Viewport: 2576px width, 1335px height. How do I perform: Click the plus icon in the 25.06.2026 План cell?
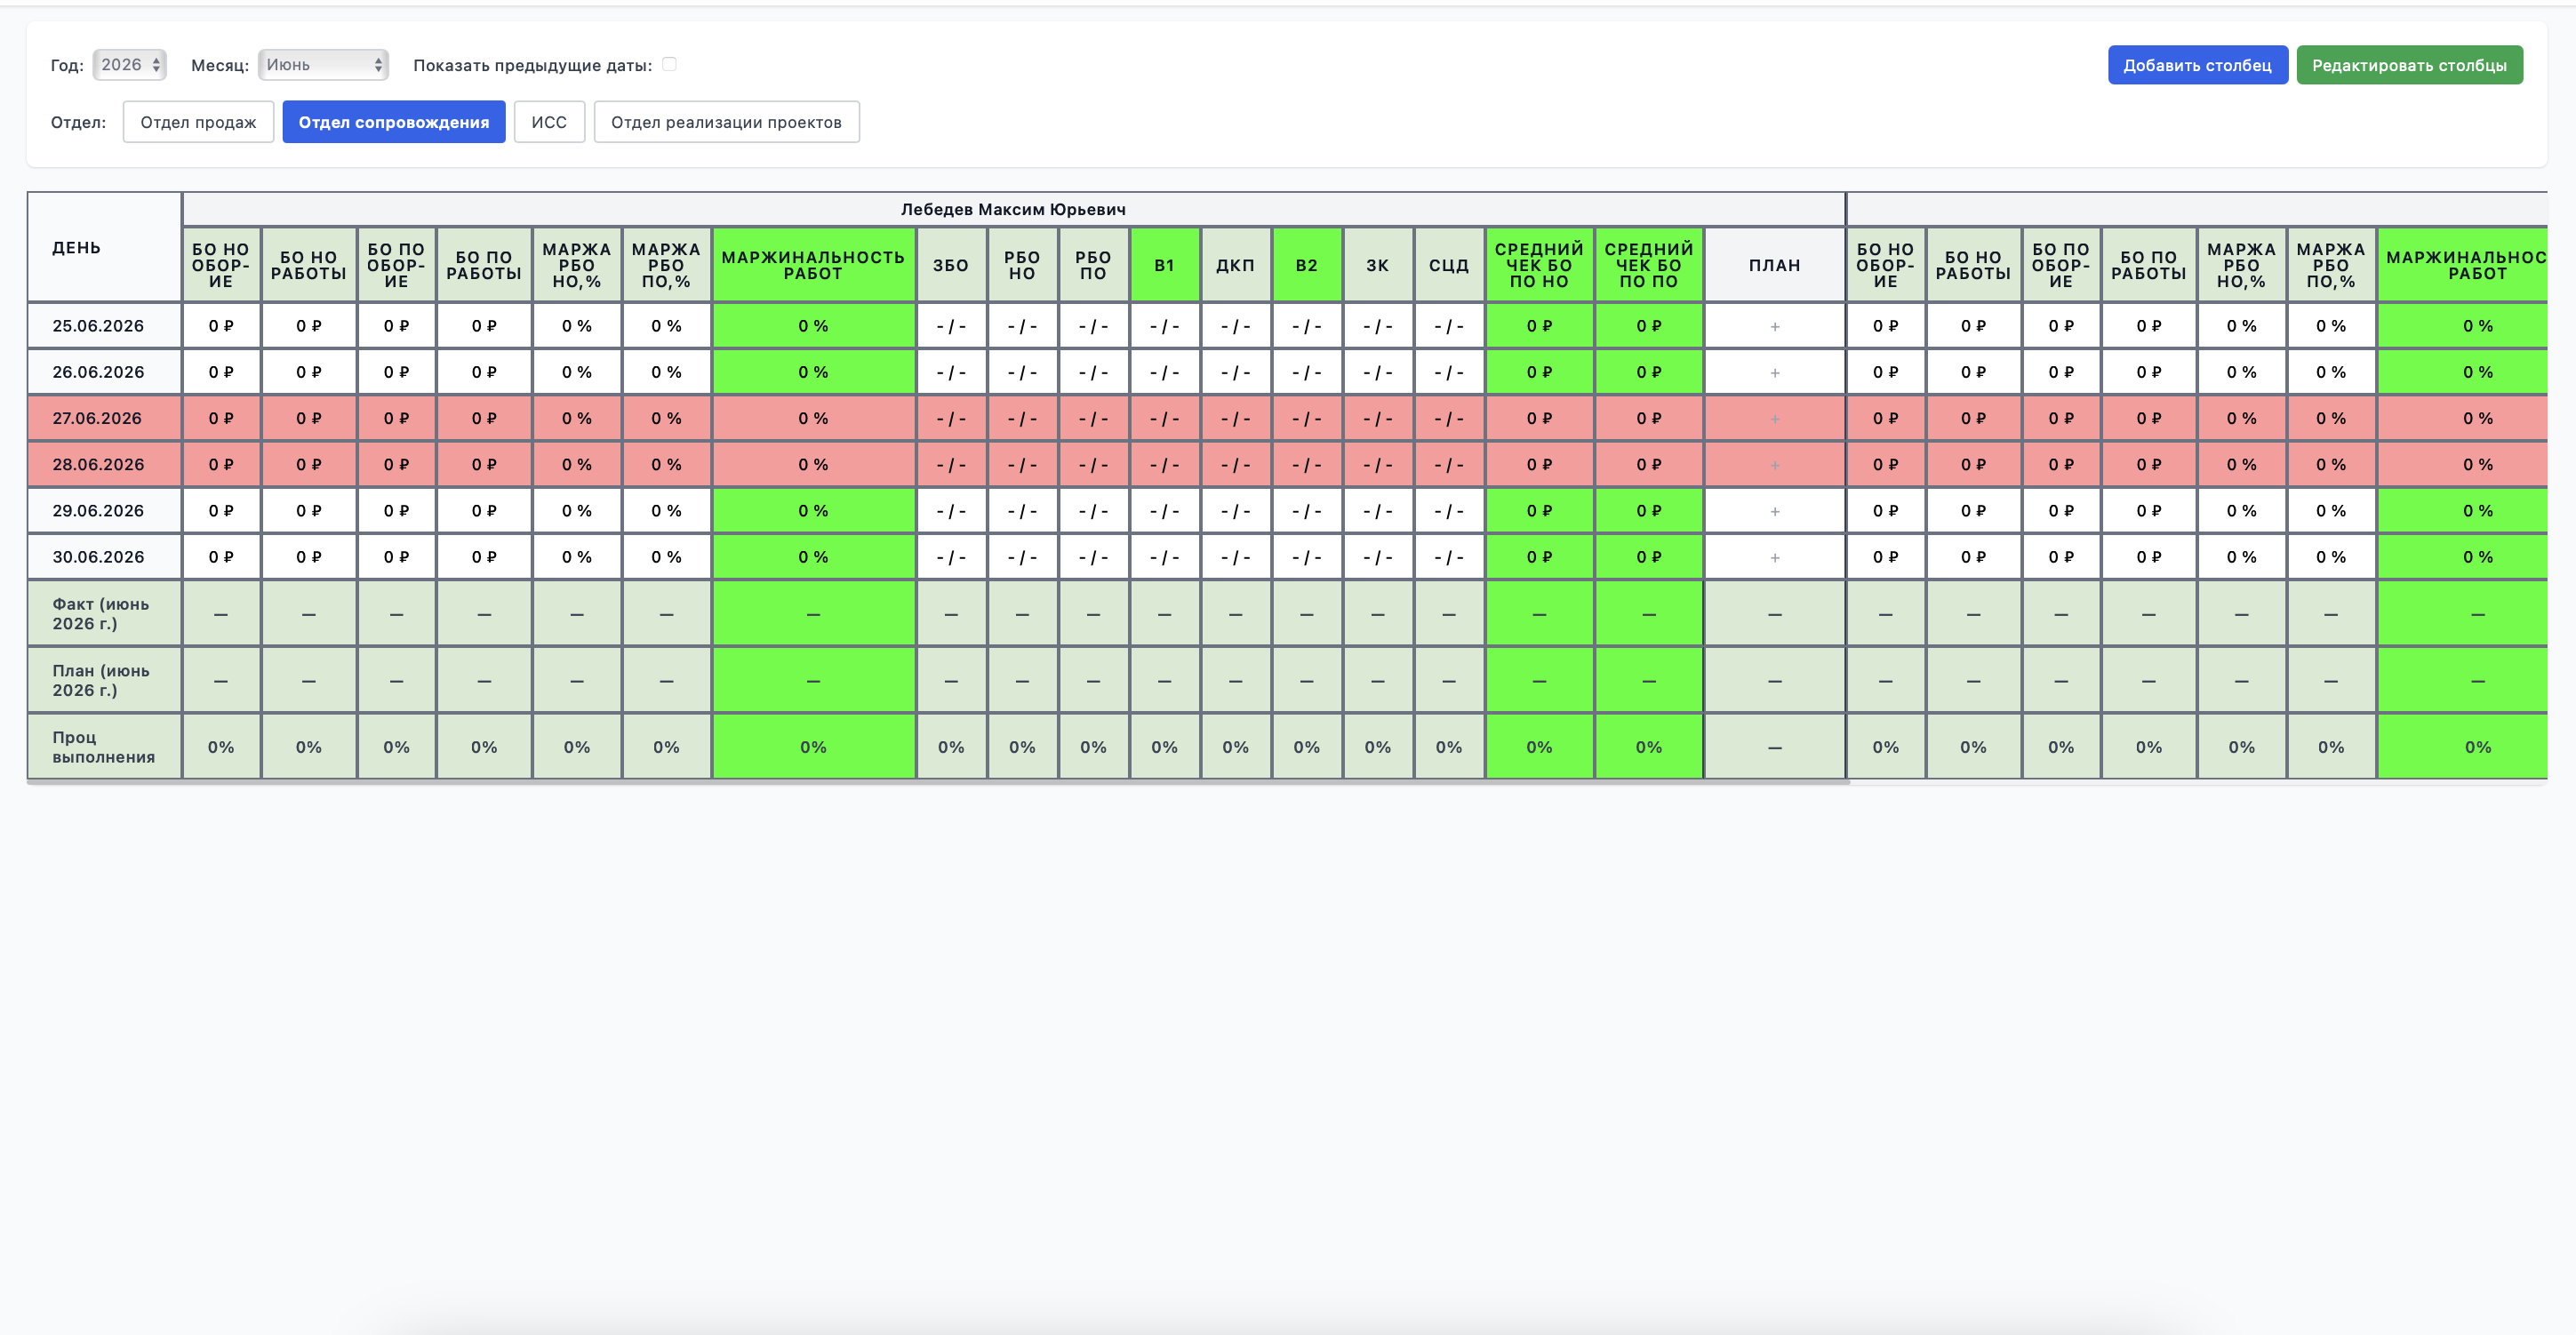[x=1774, y=326]
